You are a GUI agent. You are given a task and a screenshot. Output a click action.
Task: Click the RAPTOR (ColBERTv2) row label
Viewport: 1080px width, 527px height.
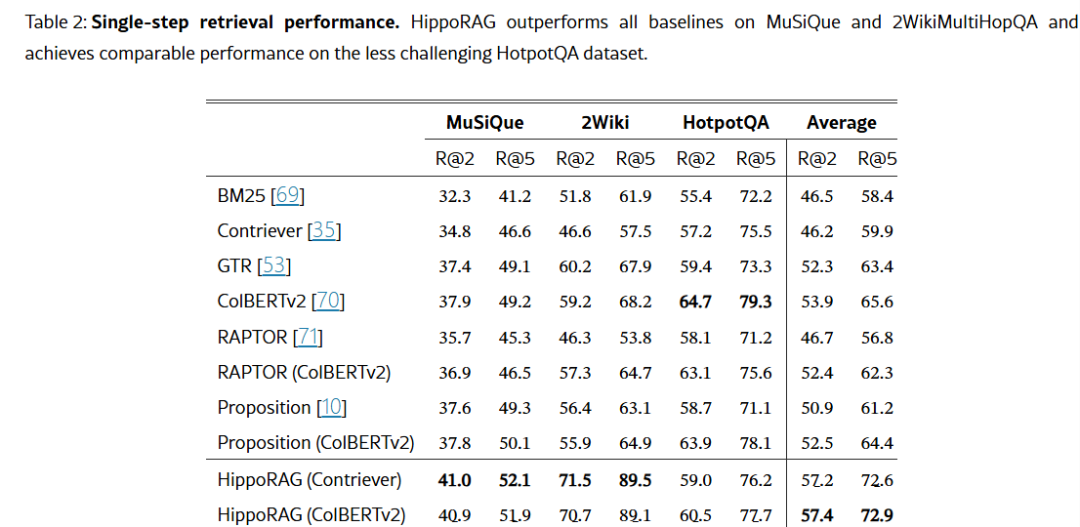point(304,372)
